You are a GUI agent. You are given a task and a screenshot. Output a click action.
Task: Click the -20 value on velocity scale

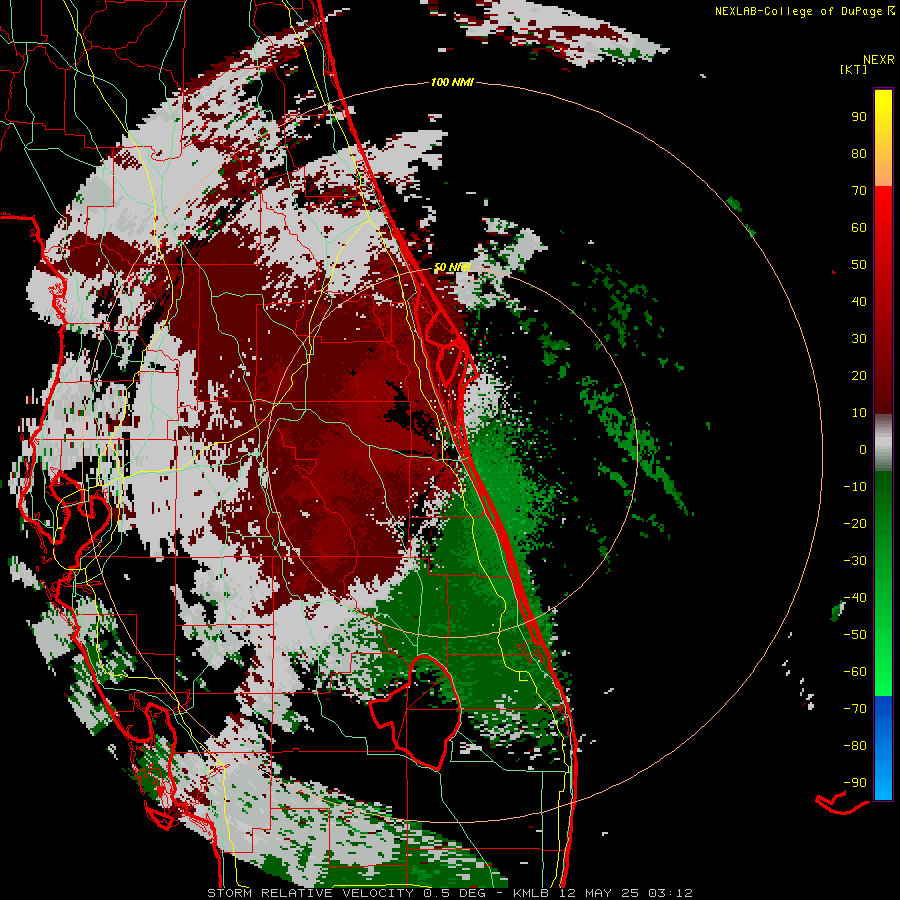tap(855, 523)
